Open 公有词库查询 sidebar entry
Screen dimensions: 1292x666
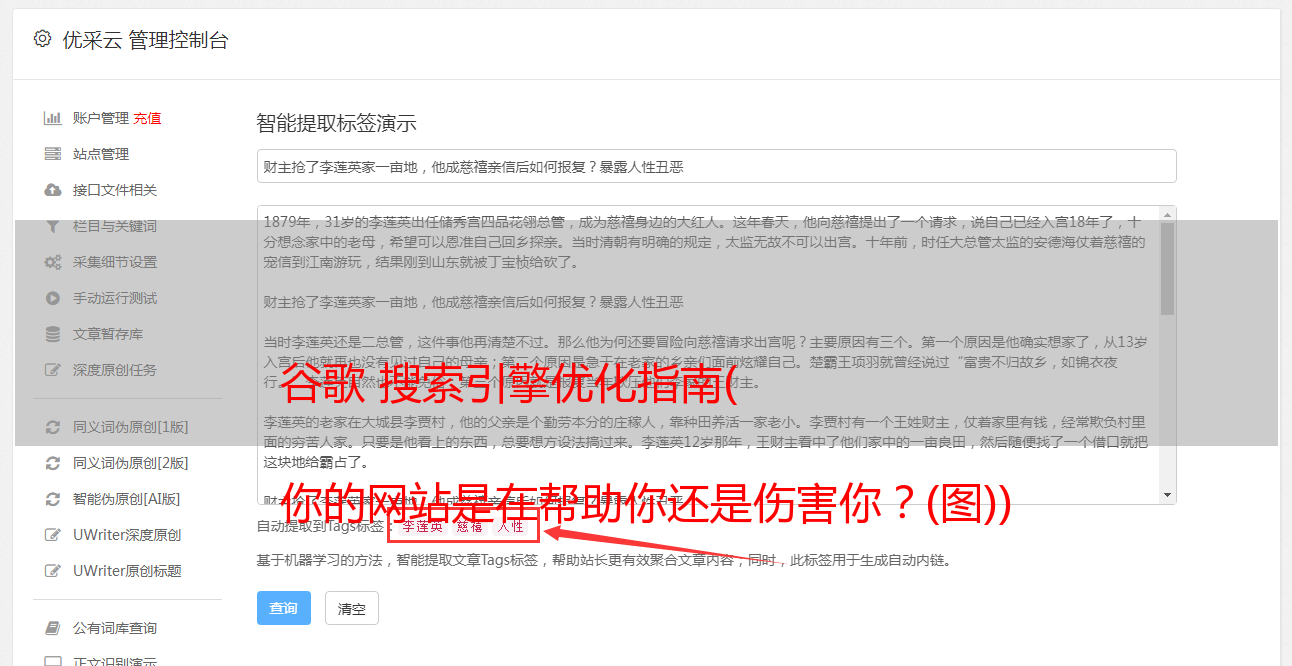tap(115, 628)
